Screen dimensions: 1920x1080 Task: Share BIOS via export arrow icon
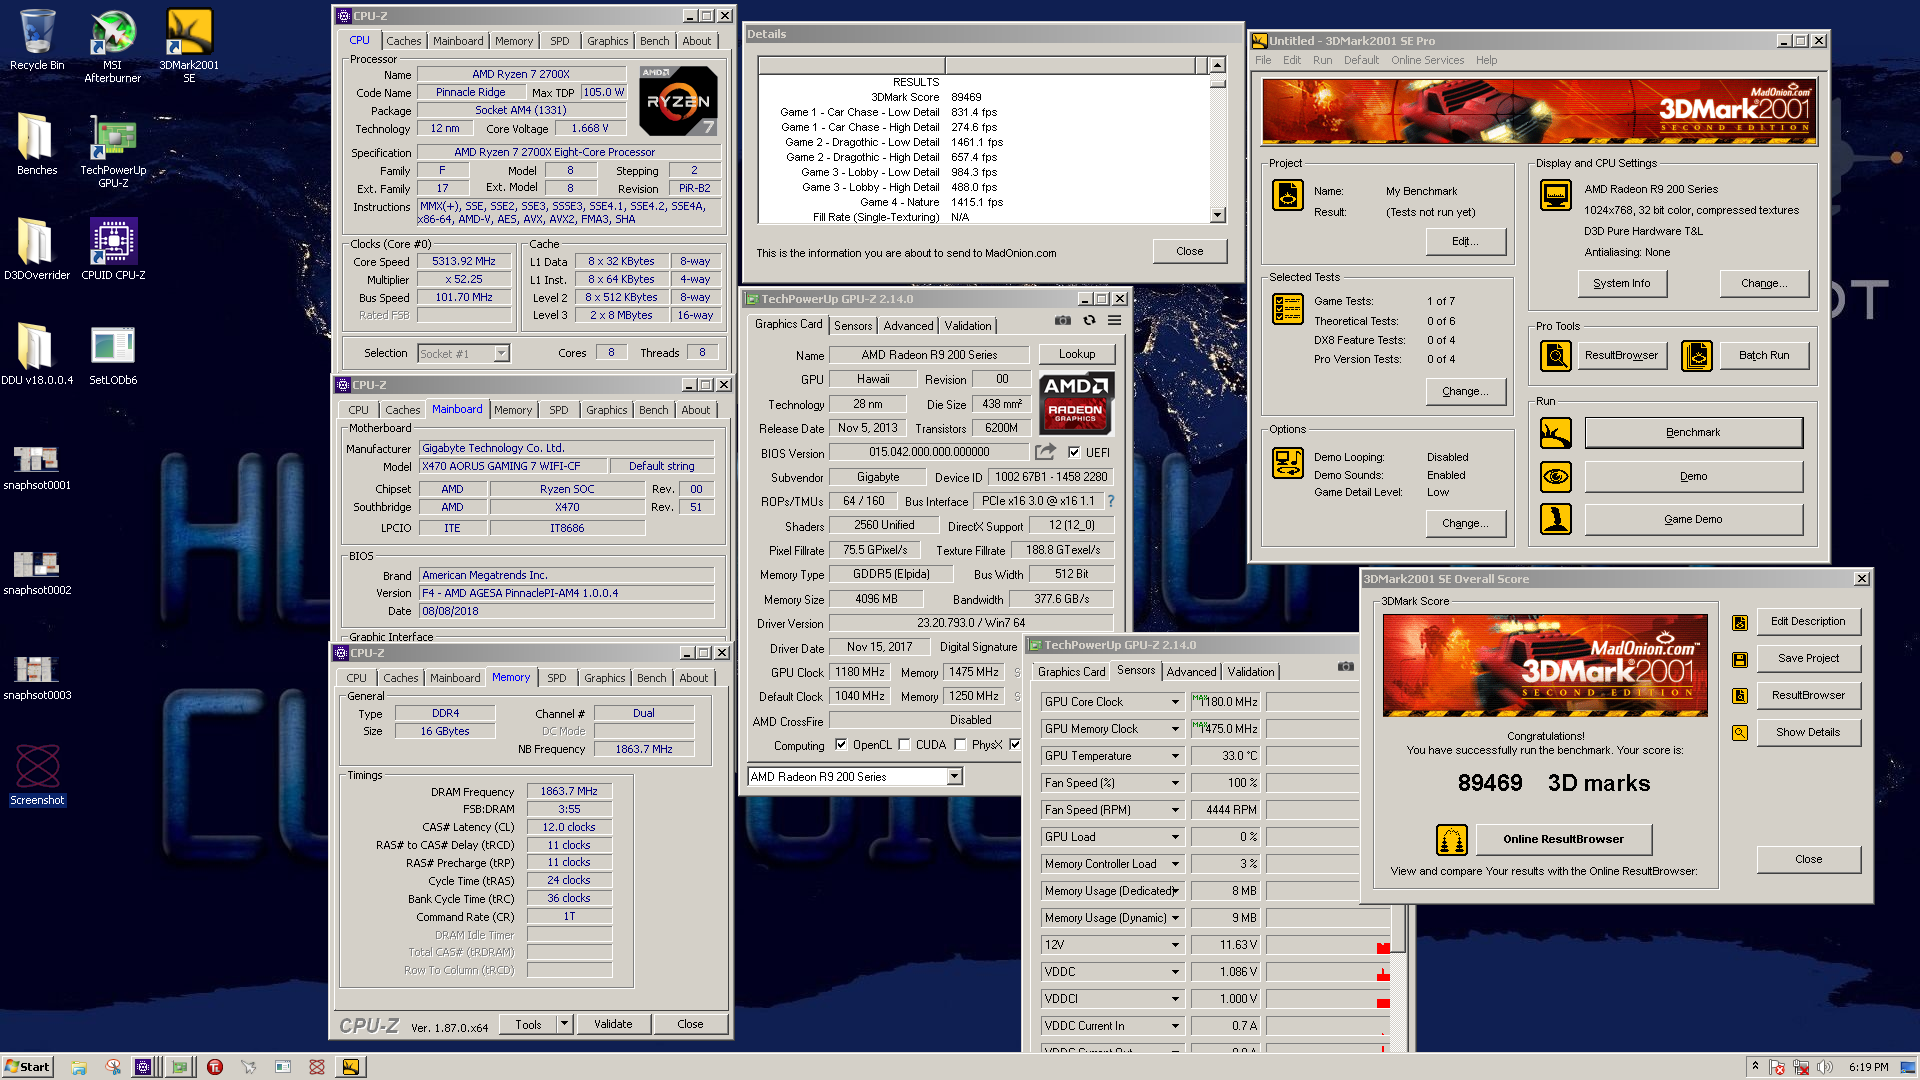click(1045, 452)
